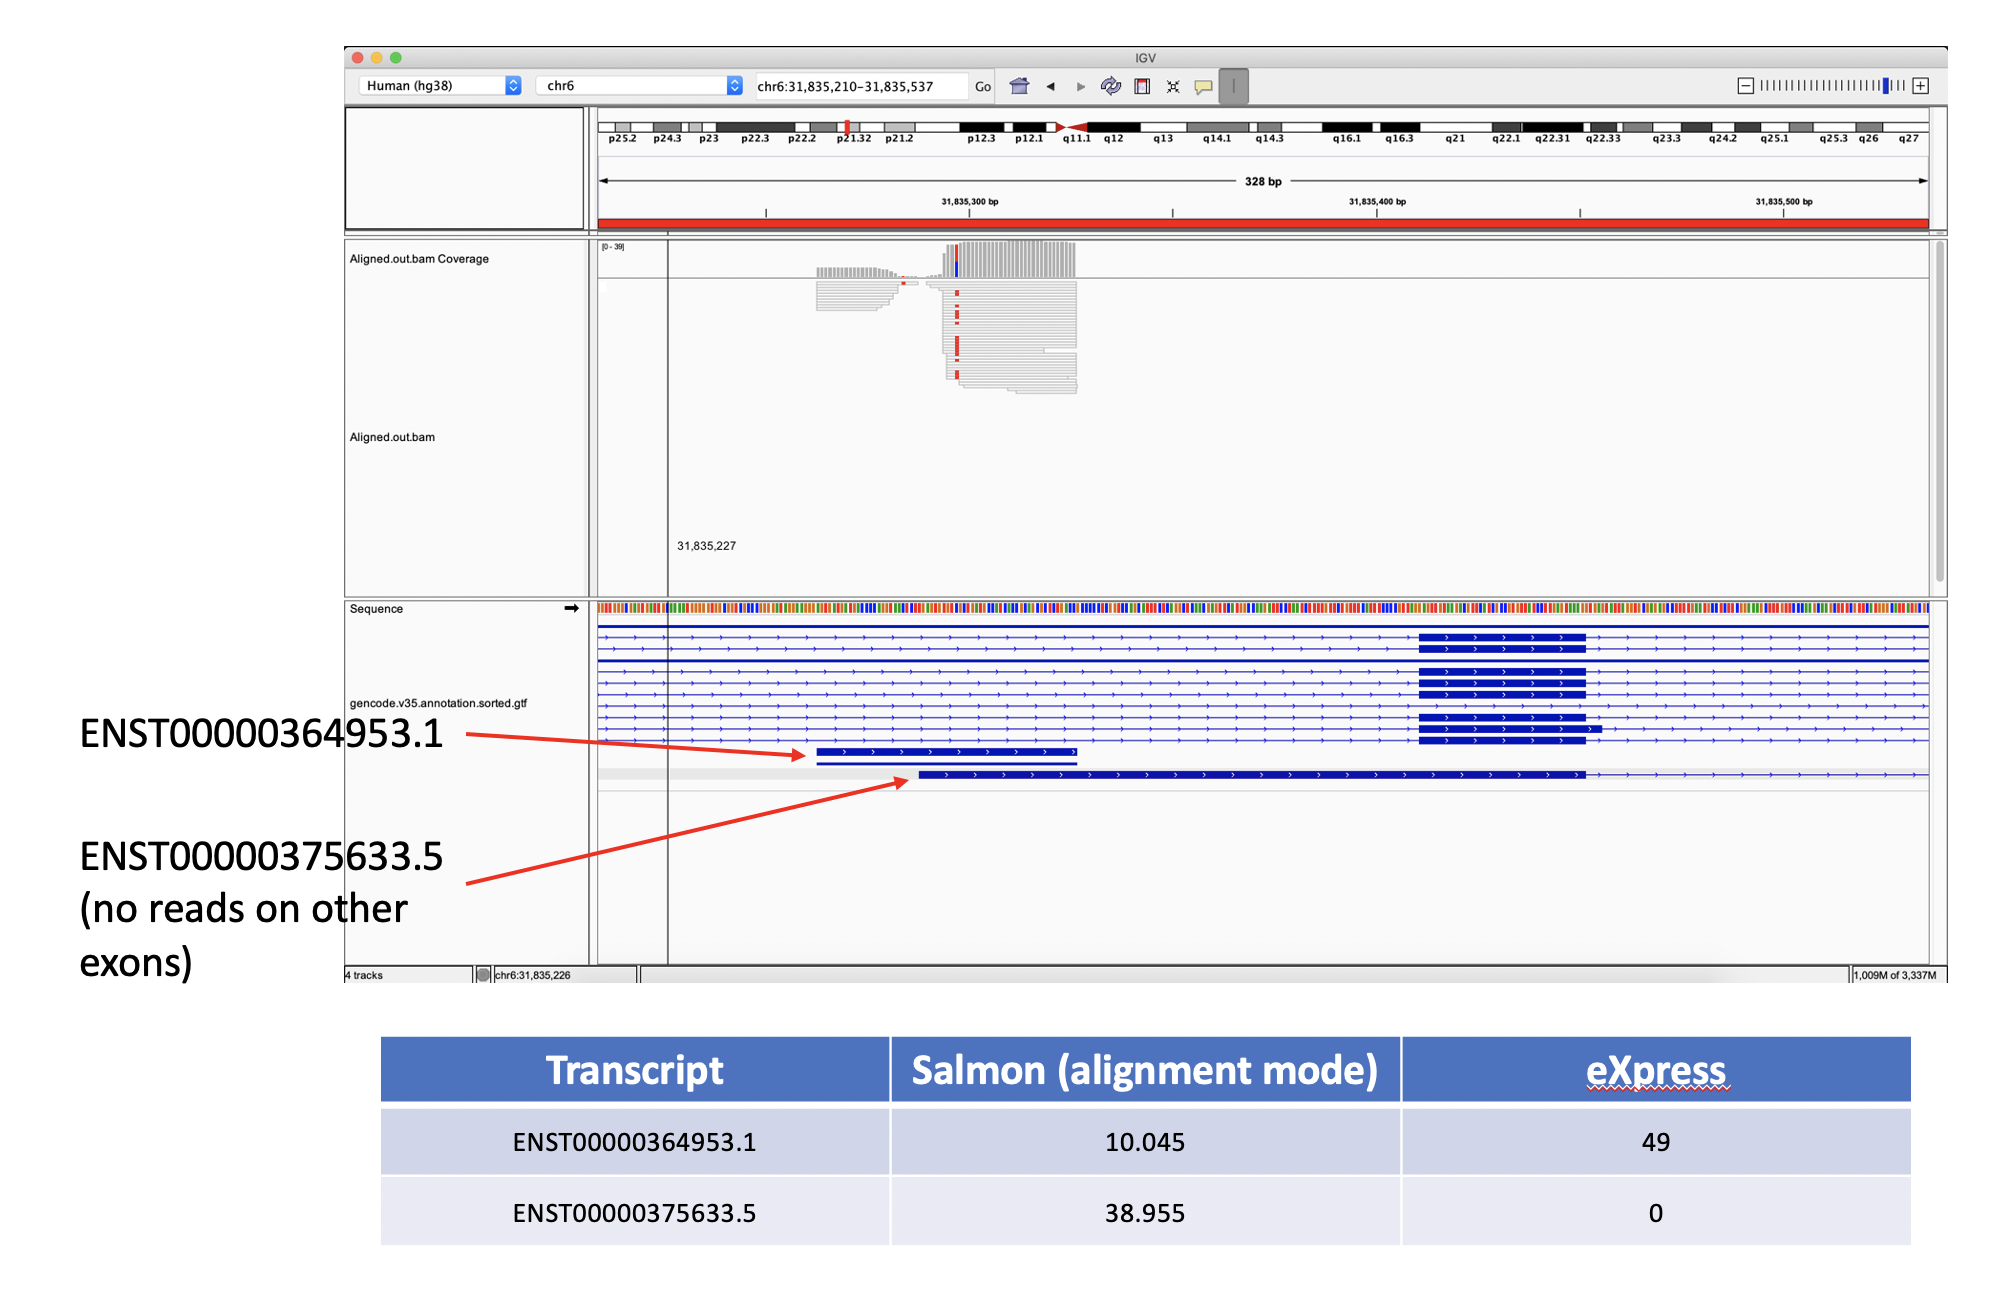
Task: Click the minus icon to zoom out
Action: (x=1745, y=86)
